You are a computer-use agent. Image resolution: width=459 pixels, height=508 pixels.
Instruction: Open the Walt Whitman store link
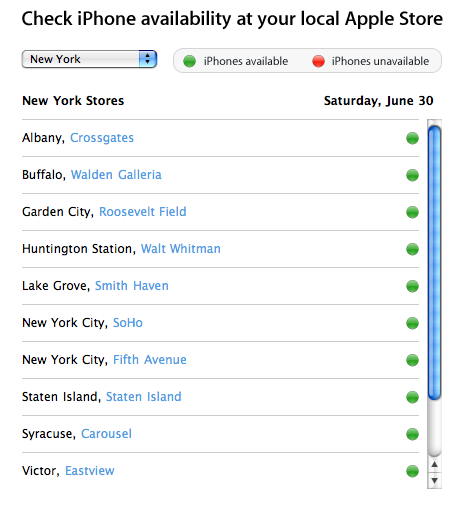(x=181, y=249)
